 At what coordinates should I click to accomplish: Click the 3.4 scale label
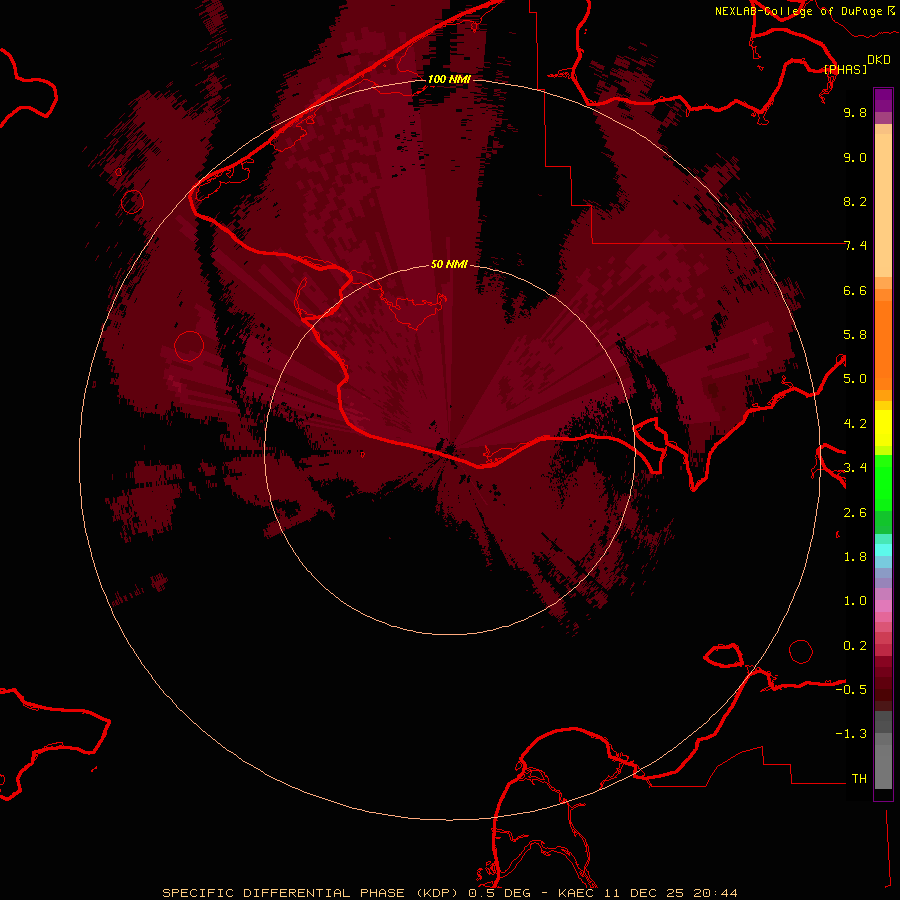click(x=855, y=468)
